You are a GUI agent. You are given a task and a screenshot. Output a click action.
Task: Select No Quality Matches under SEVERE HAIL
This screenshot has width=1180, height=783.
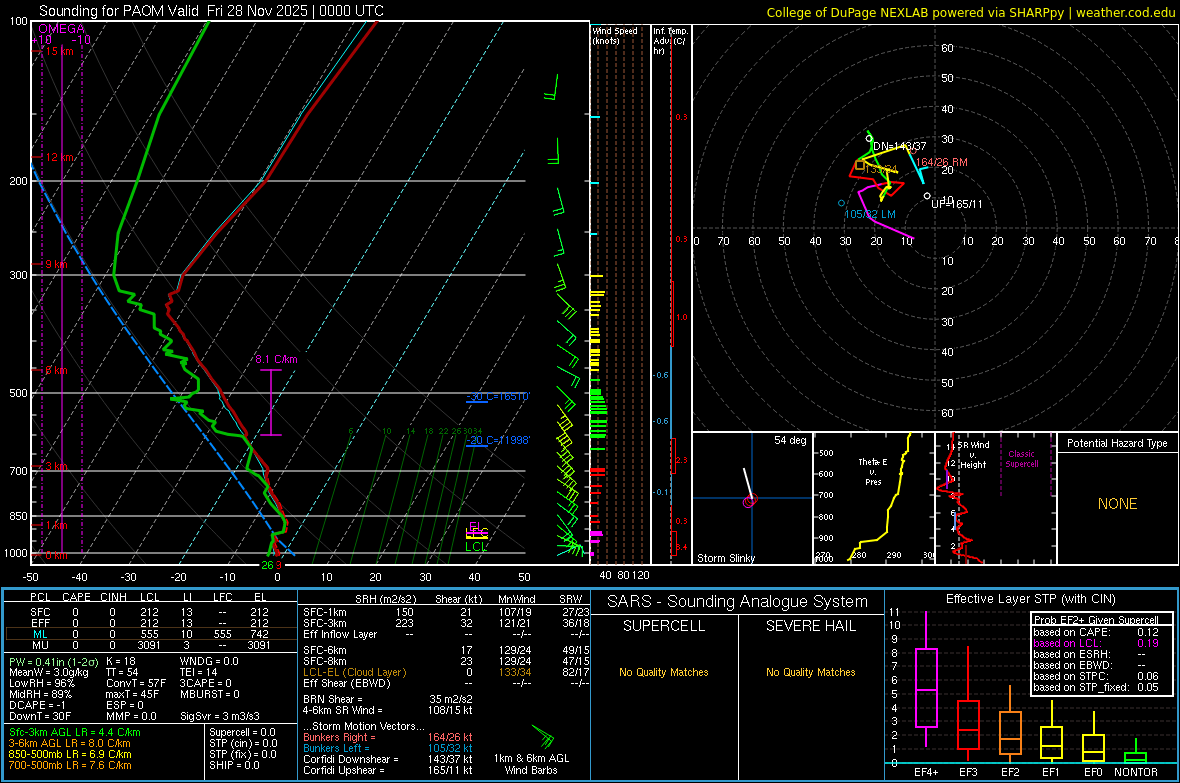coord(810,672)
